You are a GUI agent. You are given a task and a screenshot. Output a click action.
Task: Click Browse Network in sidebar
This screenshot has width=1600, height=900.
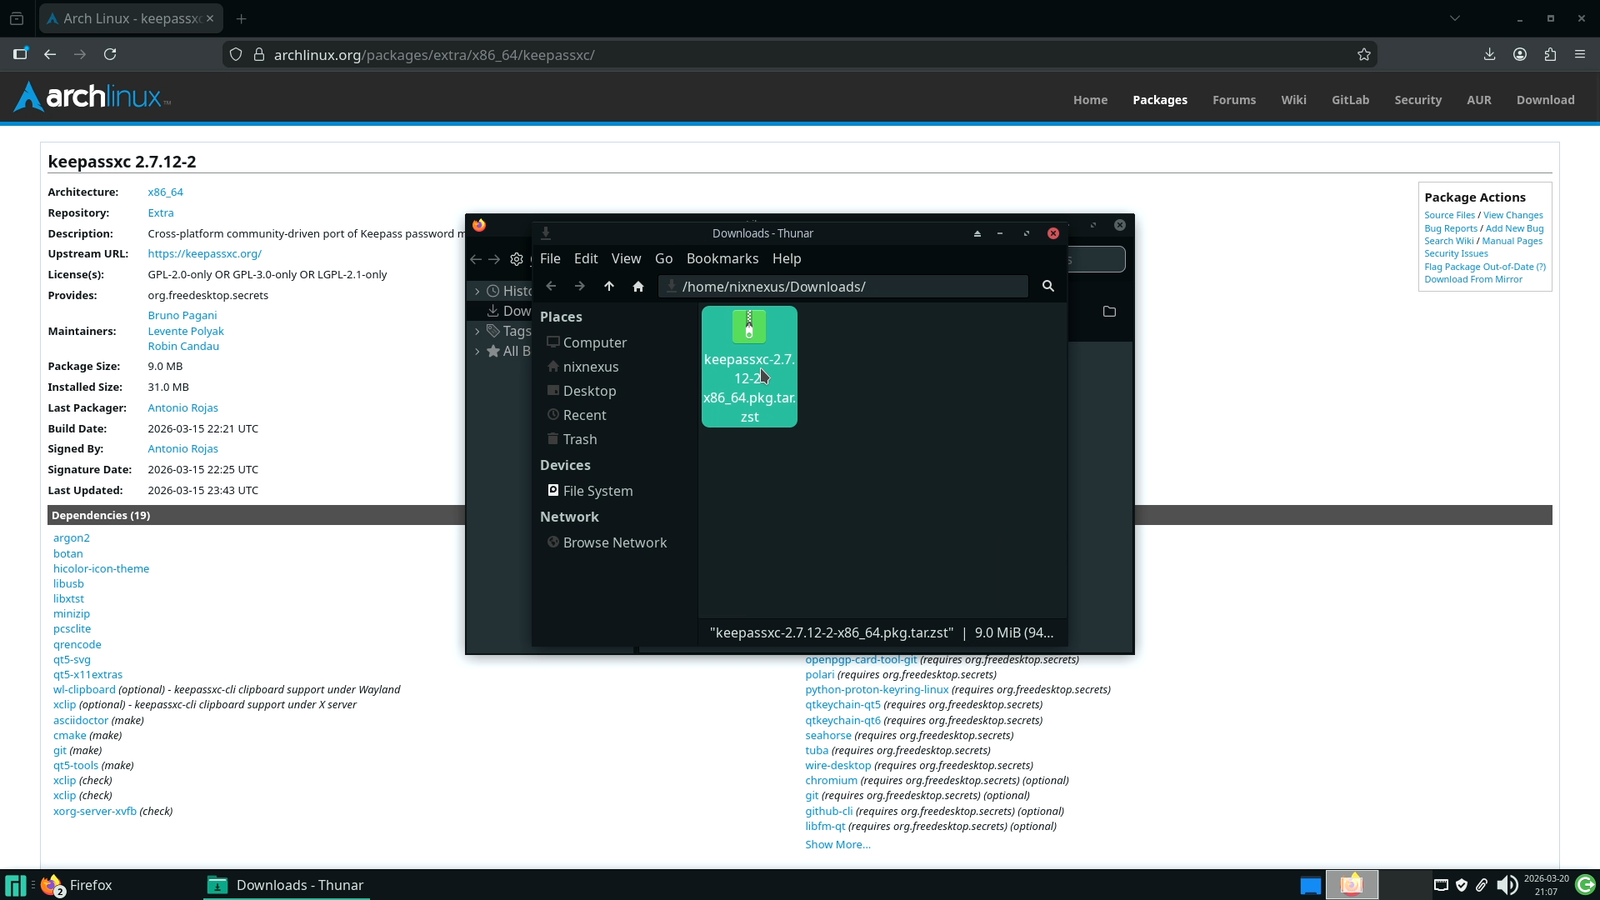point(614,542)
